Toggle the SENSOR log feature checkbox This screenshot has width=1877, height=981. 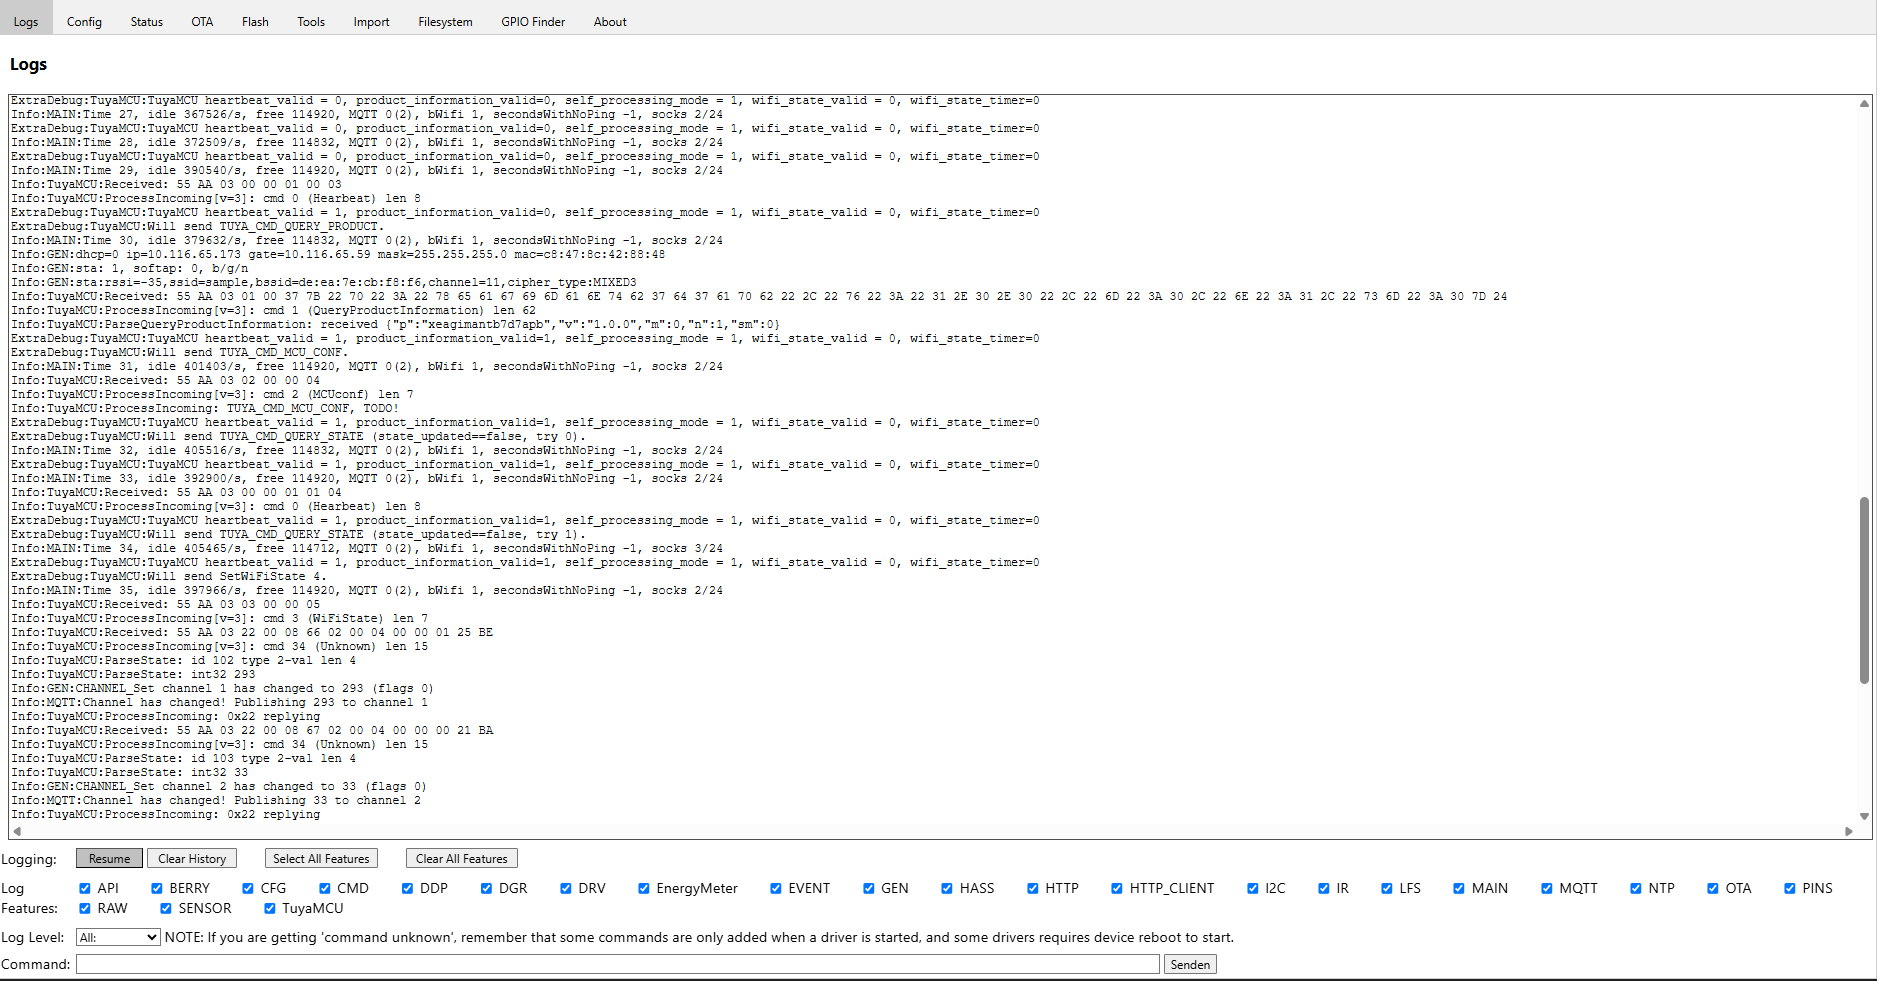(x=166, y=908)
